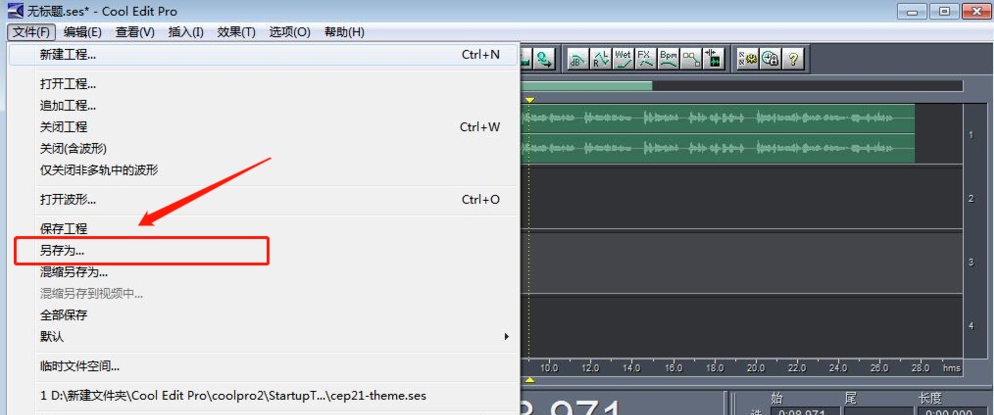Toggle the Wet/dry mix envelope icon
This screenshot has height=415, width=994.
(623, 59)
